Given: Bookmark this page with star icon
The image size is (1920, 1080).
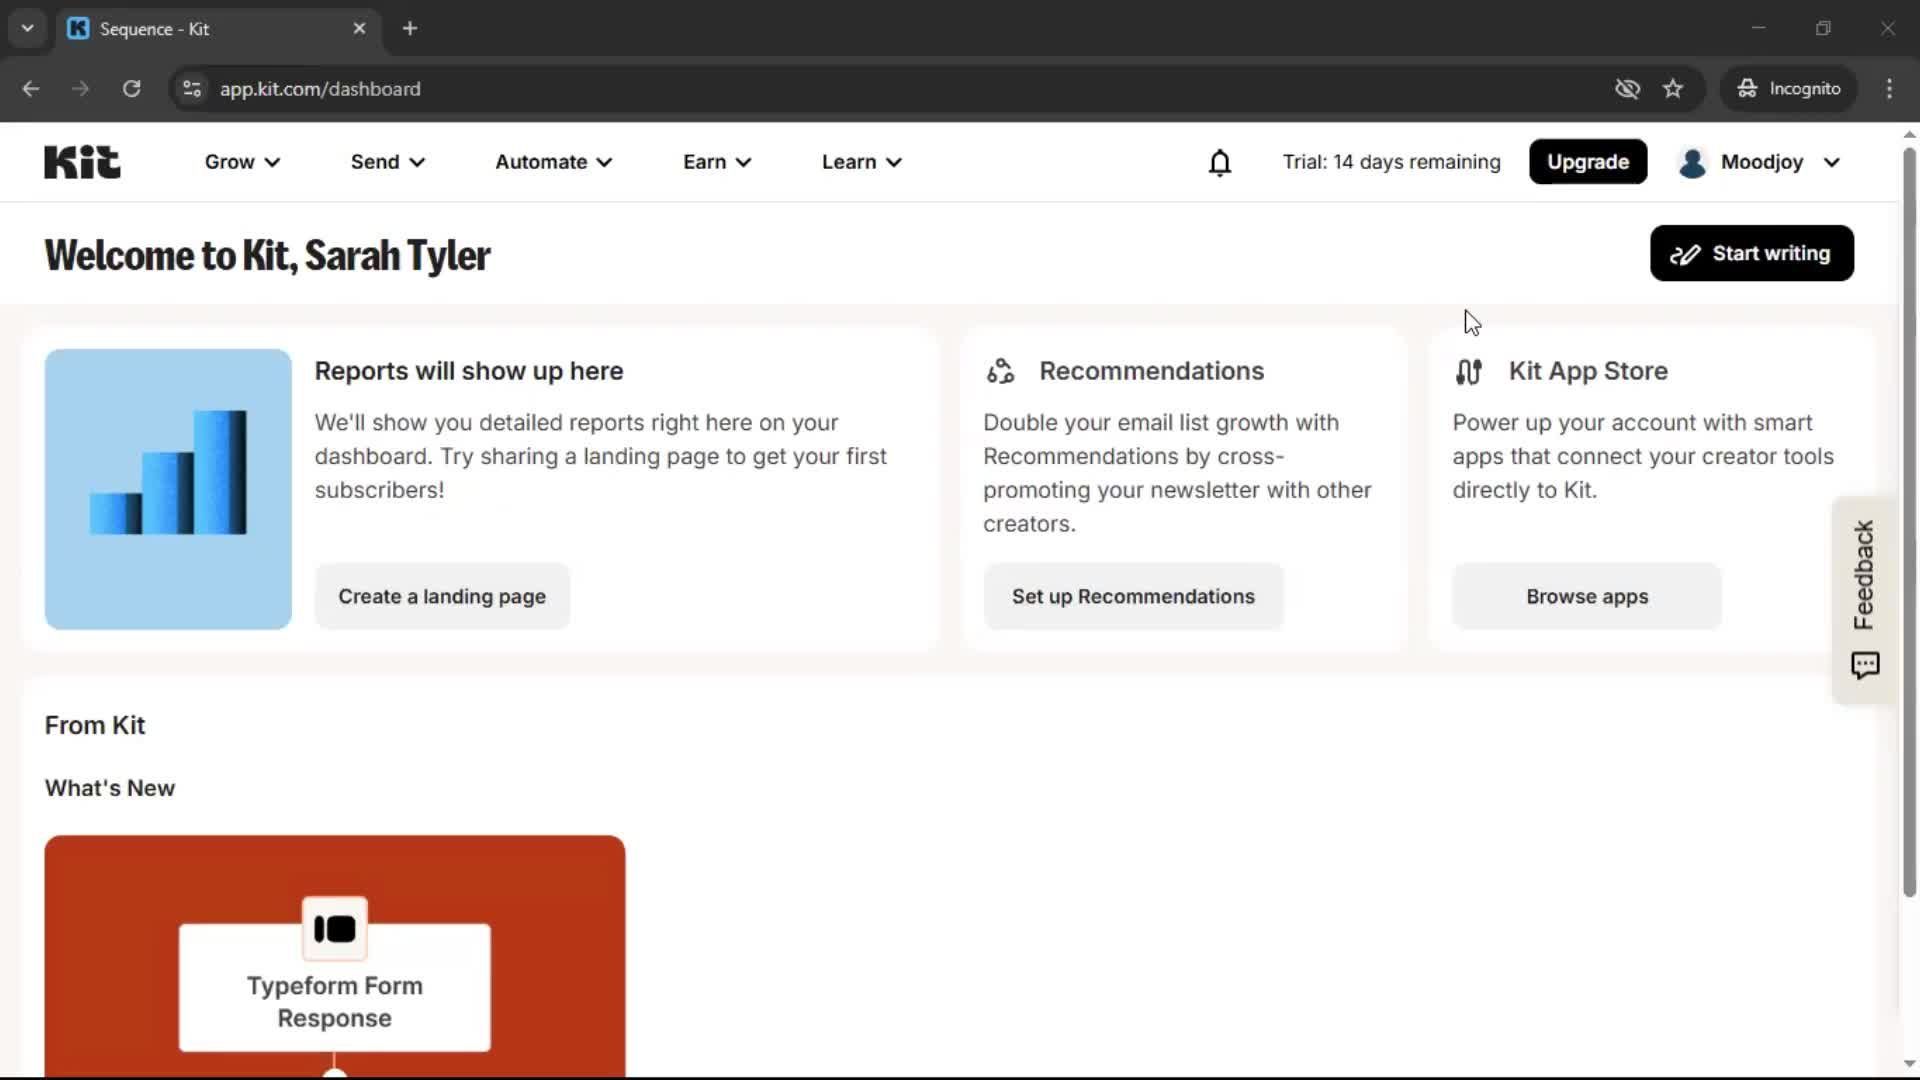Looking at the screenshot, I should [1673, 89].
